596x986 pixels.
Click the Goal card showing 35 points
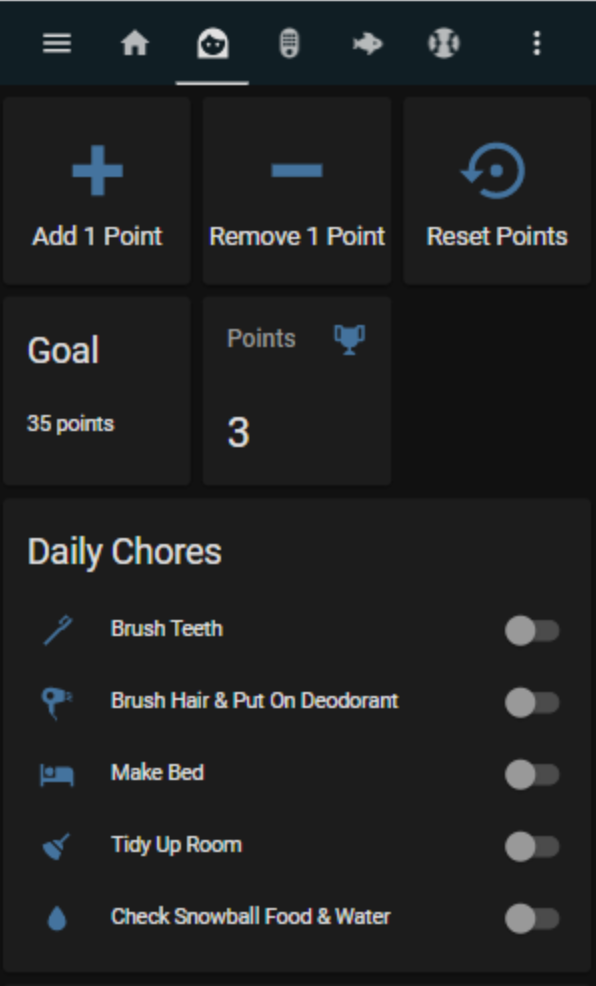click(95, 390)
